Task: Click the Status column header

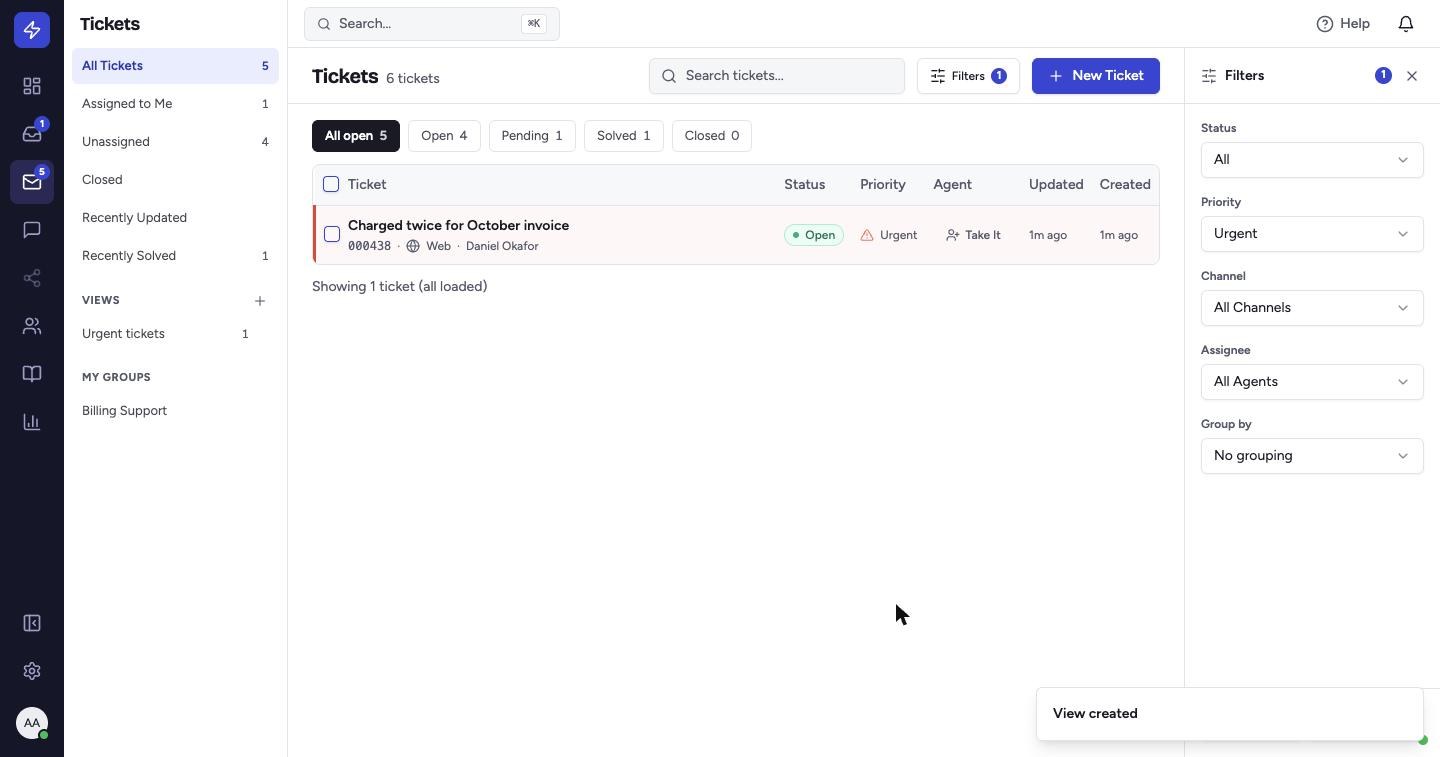Action: point(805,185)
